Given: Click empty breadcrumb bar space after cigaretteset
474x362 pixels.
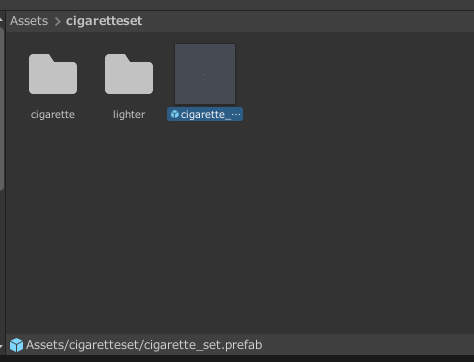Looking at the screenshot, I should point(307,21).
